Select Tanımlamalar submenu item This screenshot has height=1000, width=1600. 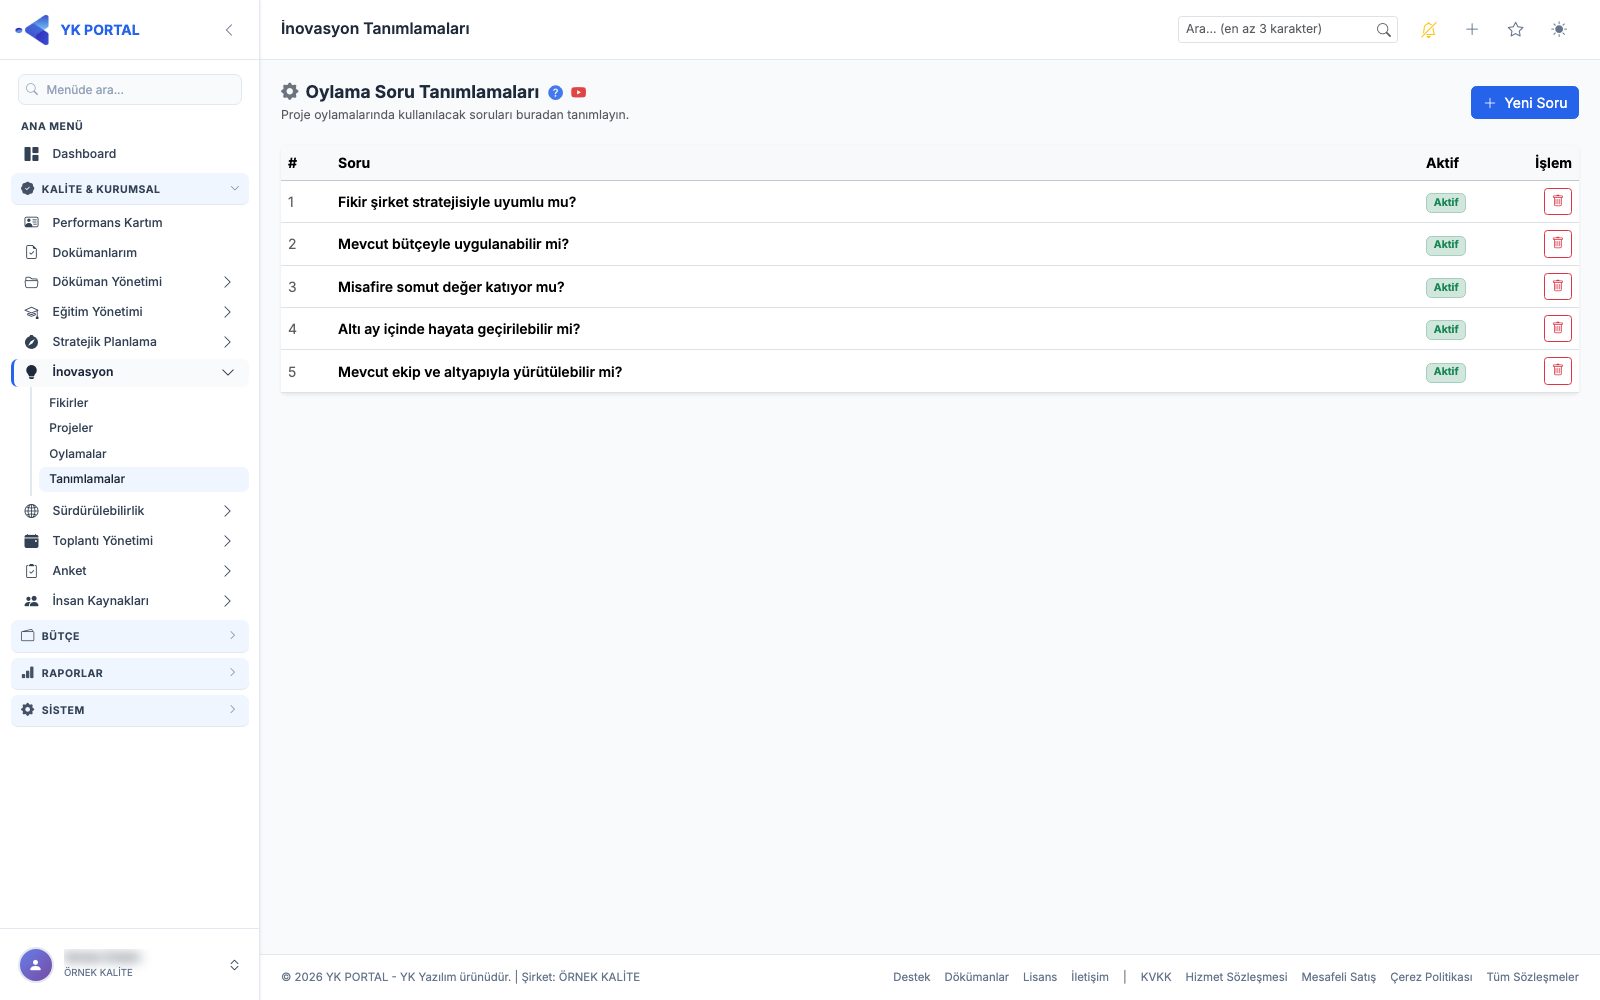tap(143, 479)
